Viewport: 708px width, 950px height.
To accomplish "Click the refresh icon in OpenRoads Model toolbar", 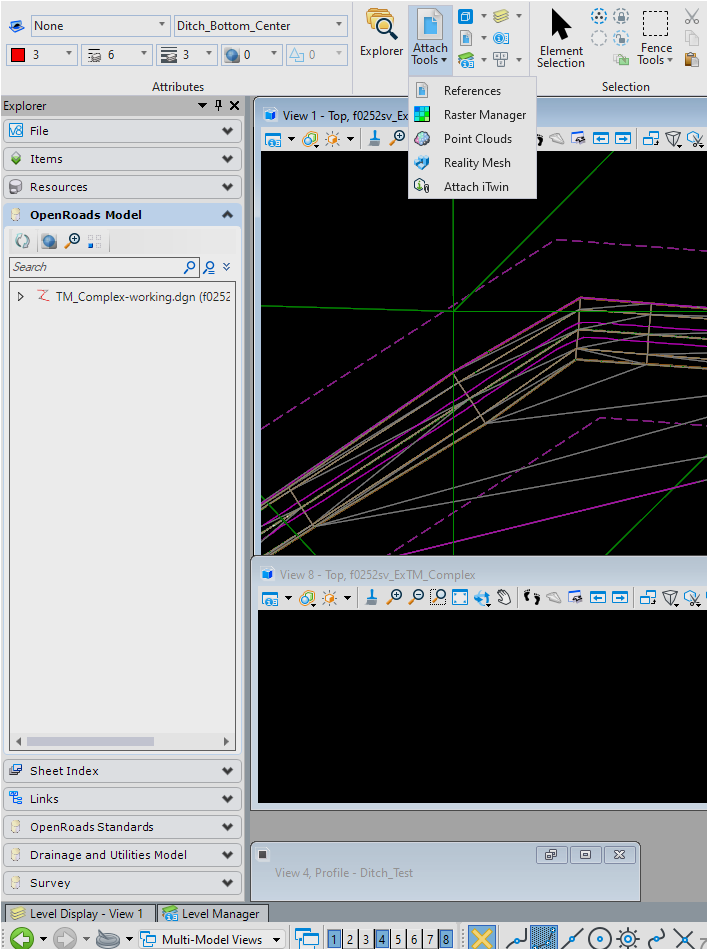I will pyautogui.click(x=23, y=241).
